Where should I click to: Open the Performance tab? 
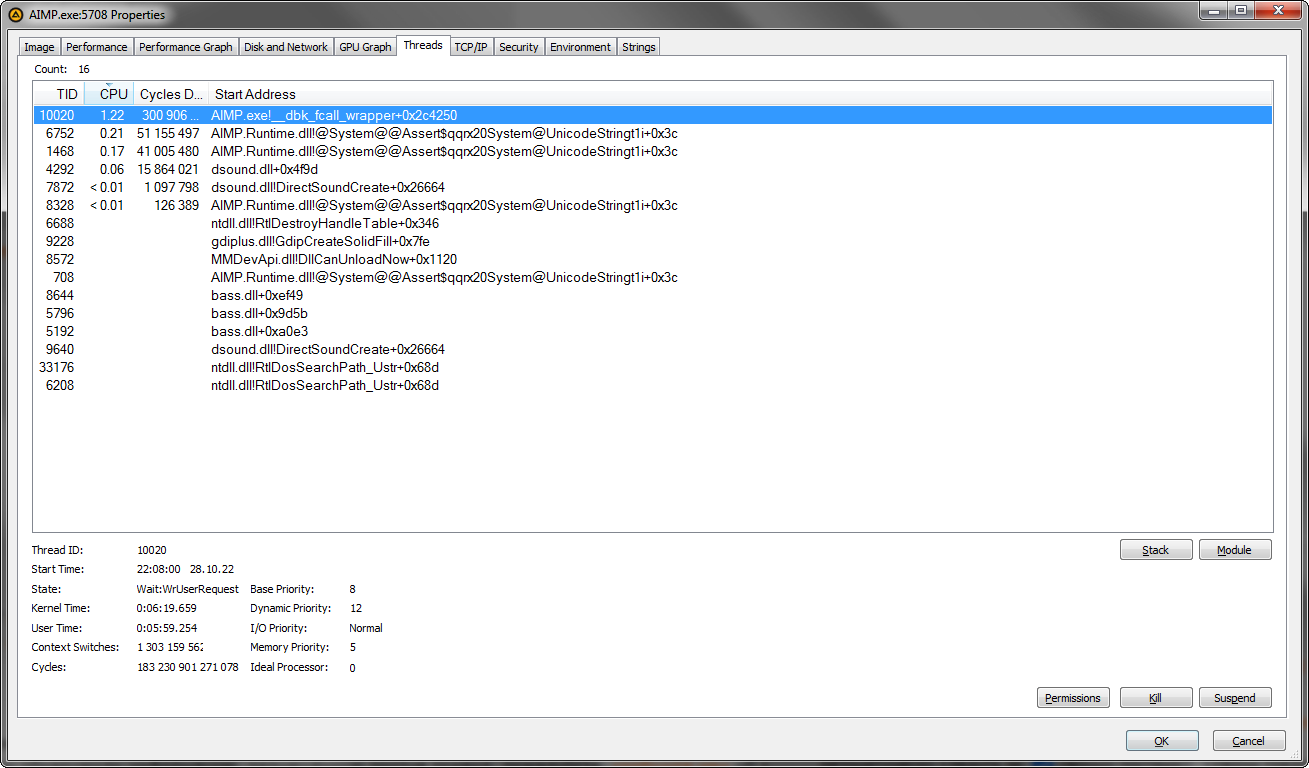[97, 47]
